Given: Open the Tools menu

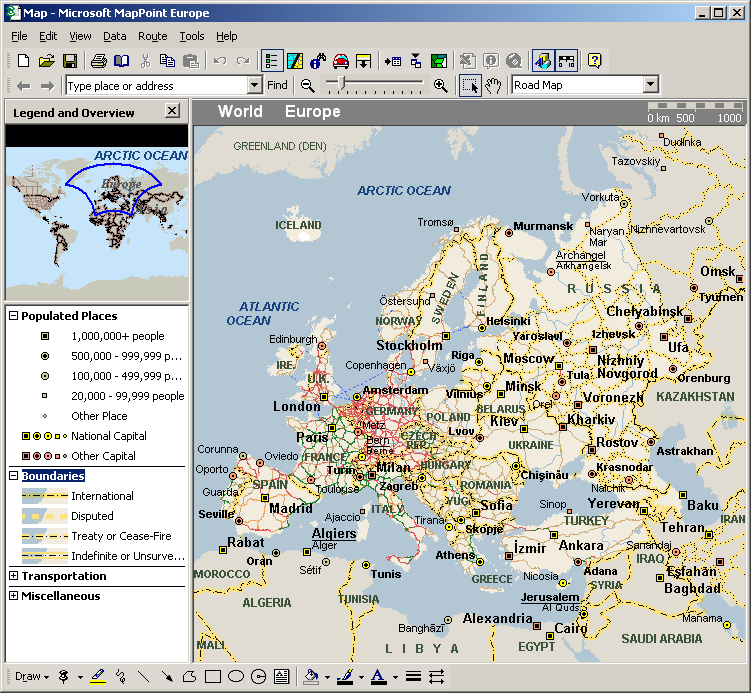Looking at the screenshot, I should [x=192, y=36].
